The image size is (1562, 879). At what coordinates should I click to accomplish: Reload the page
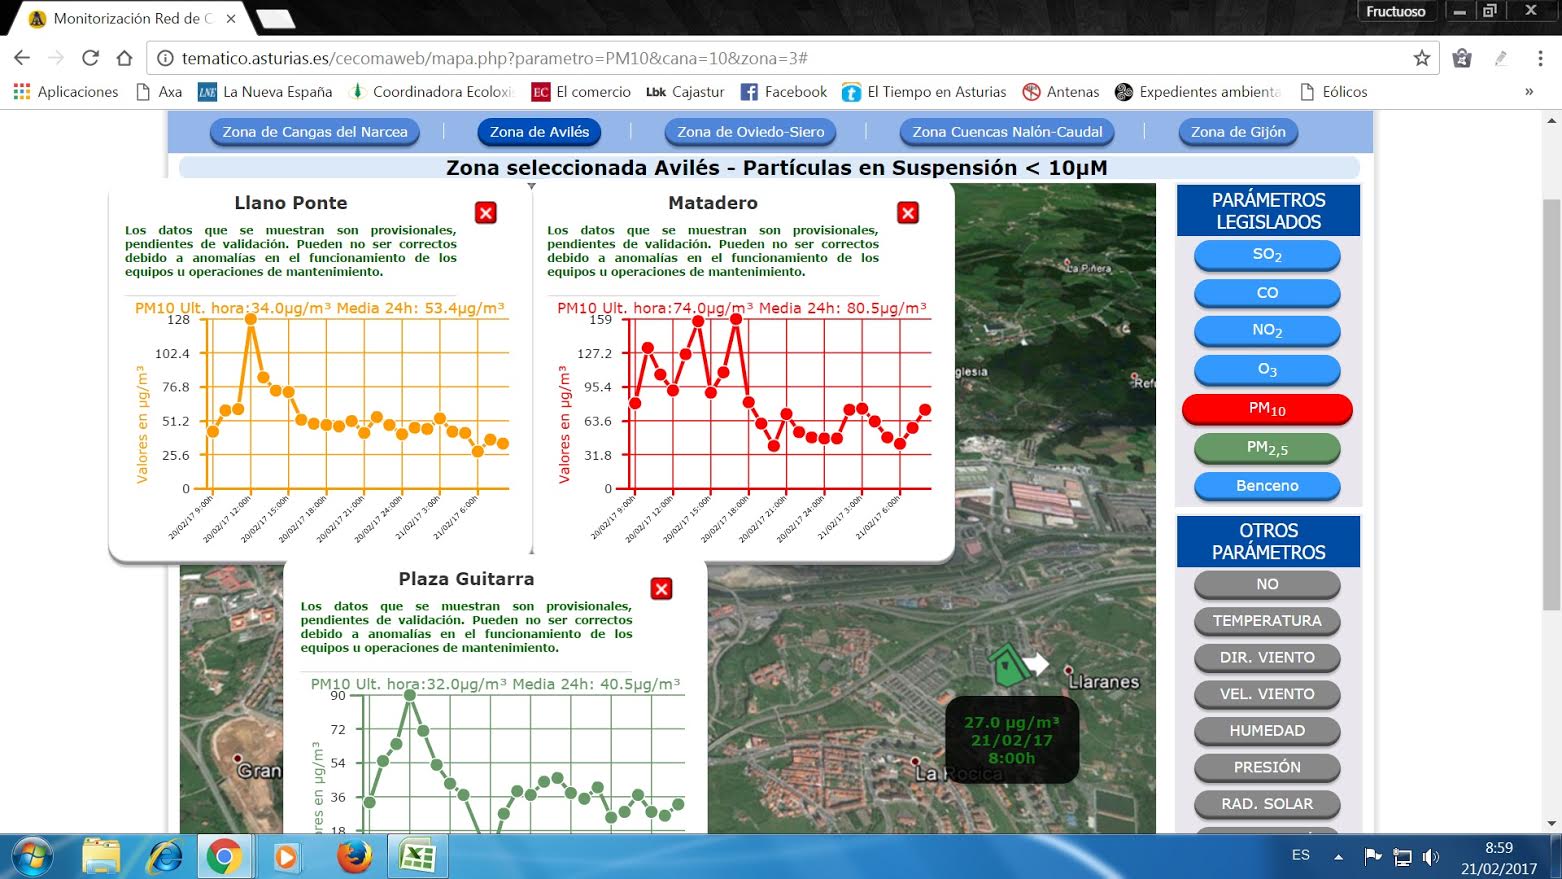(90, 58)
